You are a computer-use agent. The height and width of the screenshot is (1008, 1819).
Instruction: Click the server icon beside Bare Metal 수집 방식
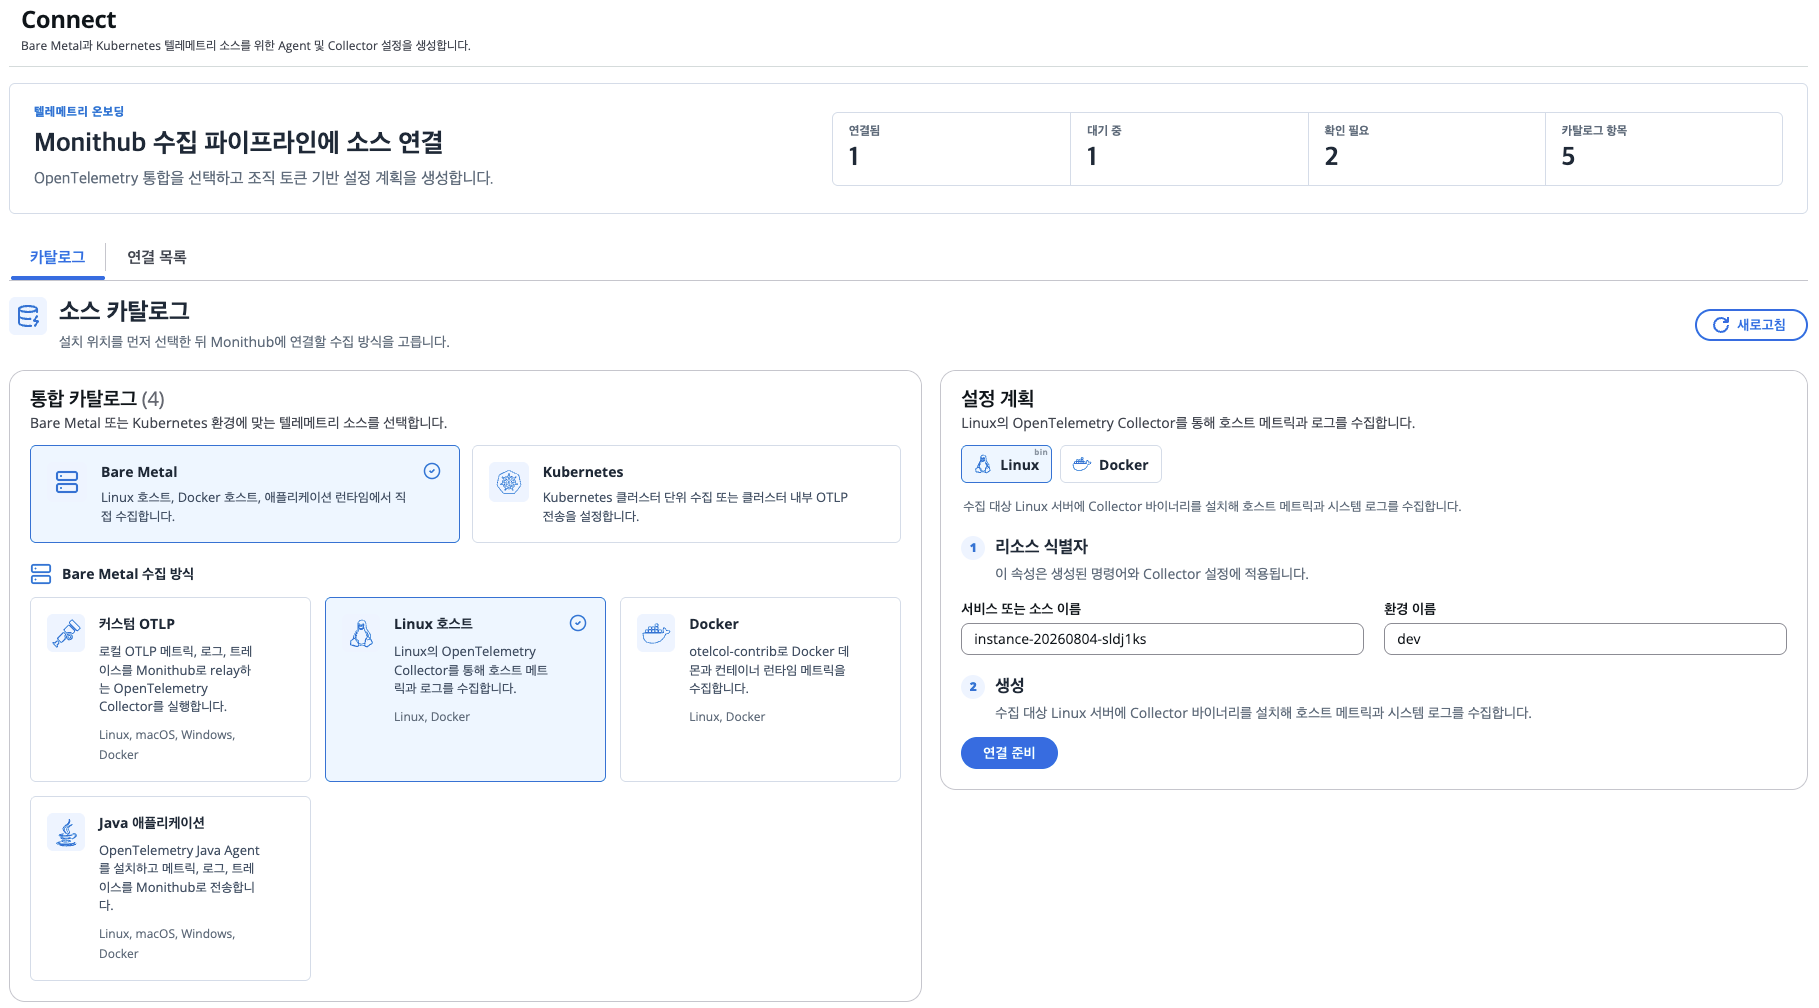tap(41, 574)
